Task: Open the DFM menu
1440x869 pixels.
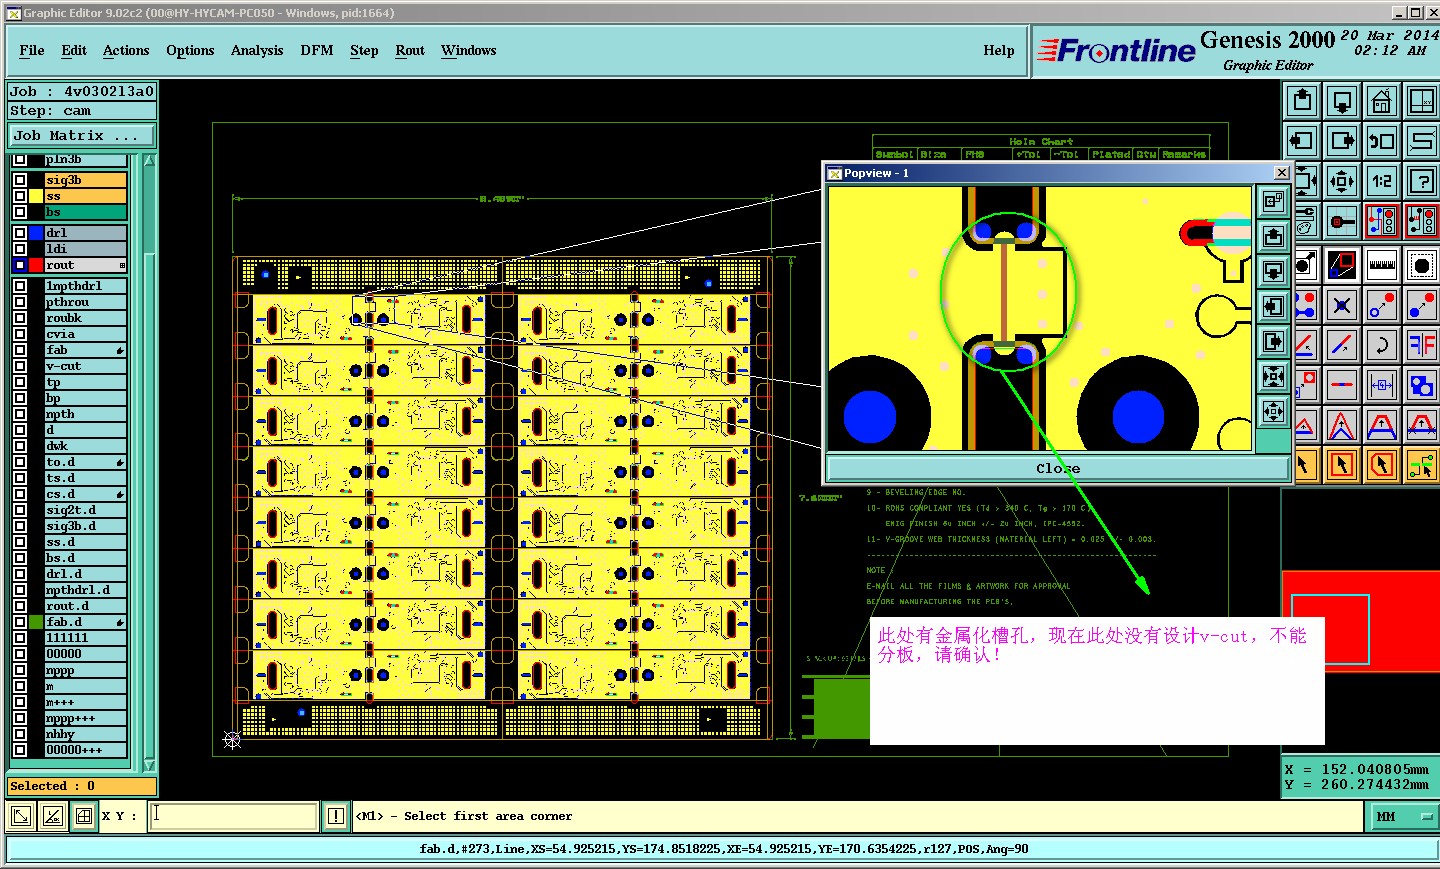Action: (317, 51)
